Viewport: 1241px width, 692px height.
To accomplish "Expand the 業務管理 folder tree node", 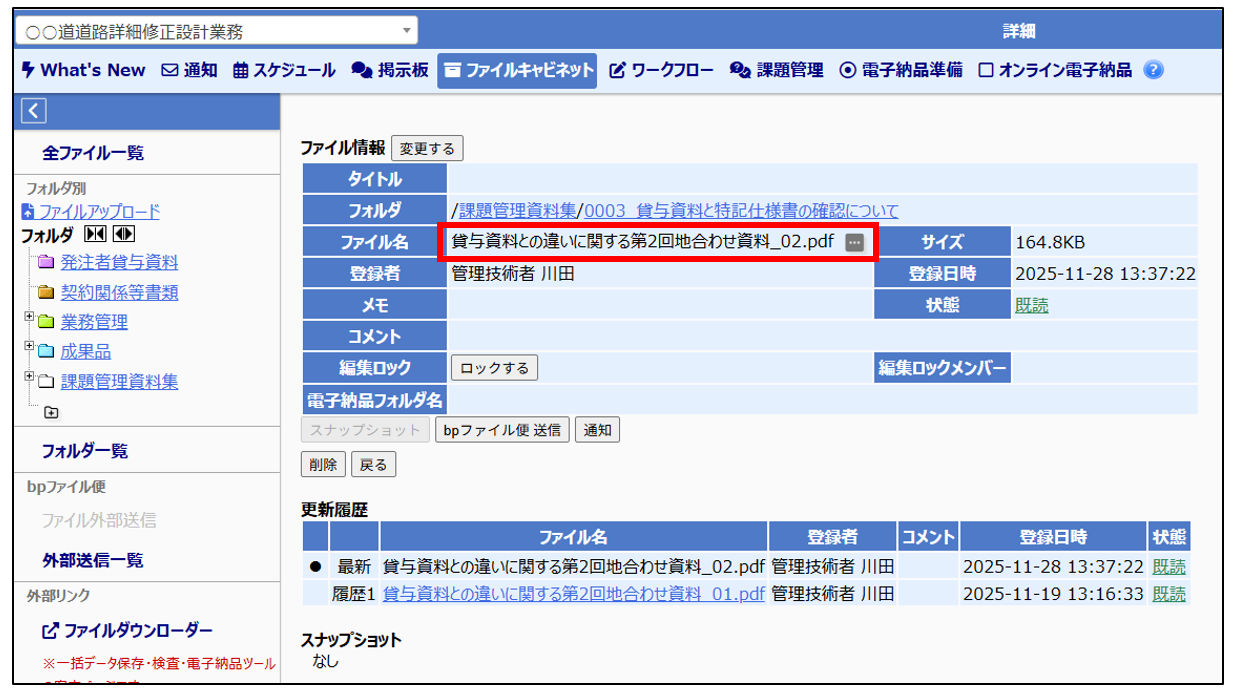I will pyautogui.click(x=29, y=318).
